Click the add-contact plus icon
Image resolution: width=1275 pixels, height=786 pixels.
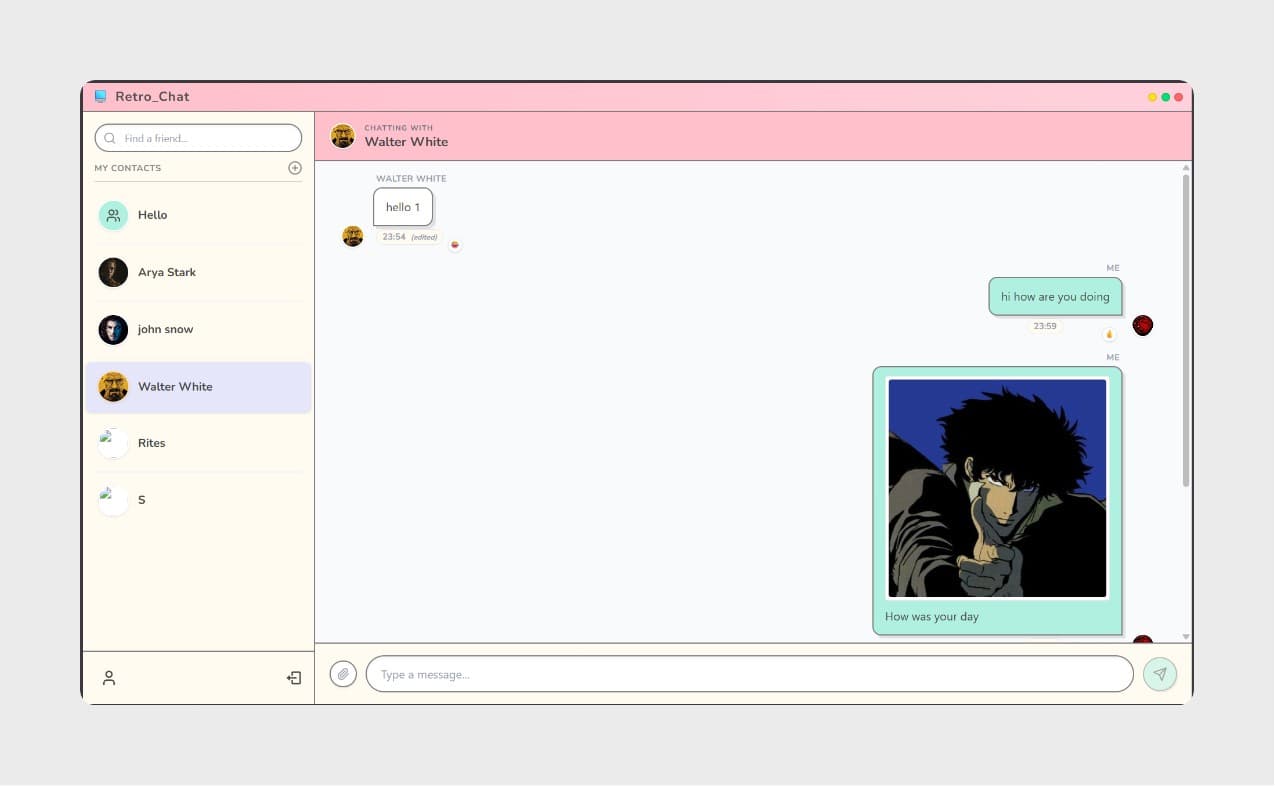(295, 167)
